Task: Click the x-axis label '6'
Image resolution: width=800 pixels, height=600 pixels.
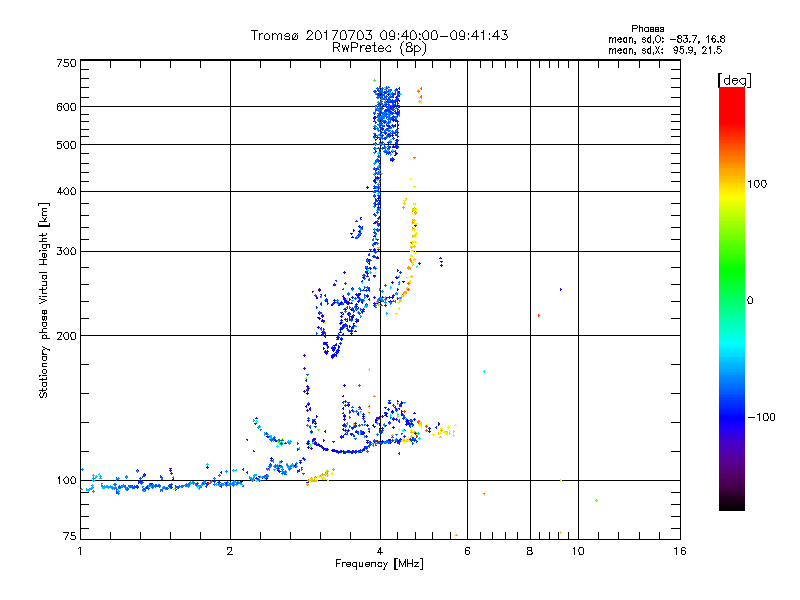Action: pos(467,551)
